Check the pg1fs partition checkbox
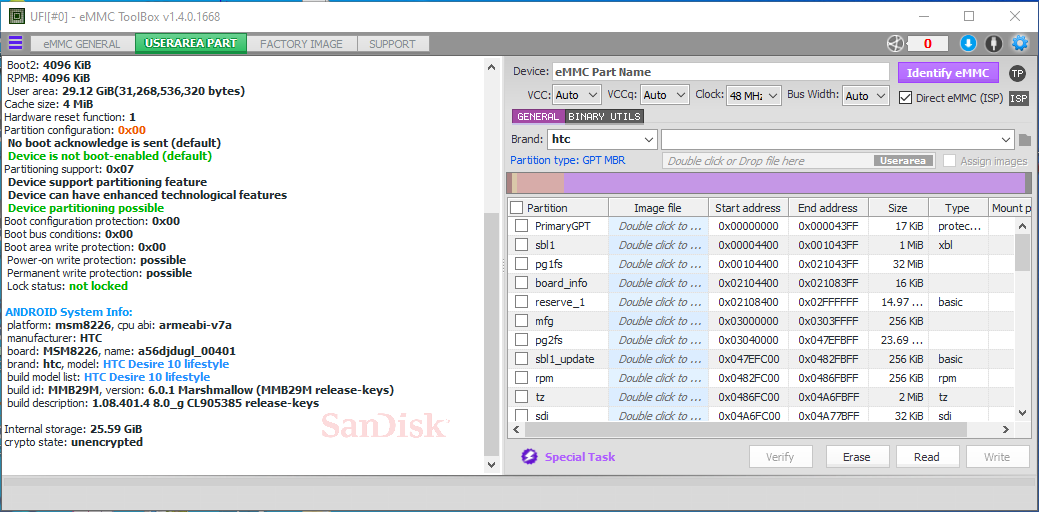 coord(521,264)
